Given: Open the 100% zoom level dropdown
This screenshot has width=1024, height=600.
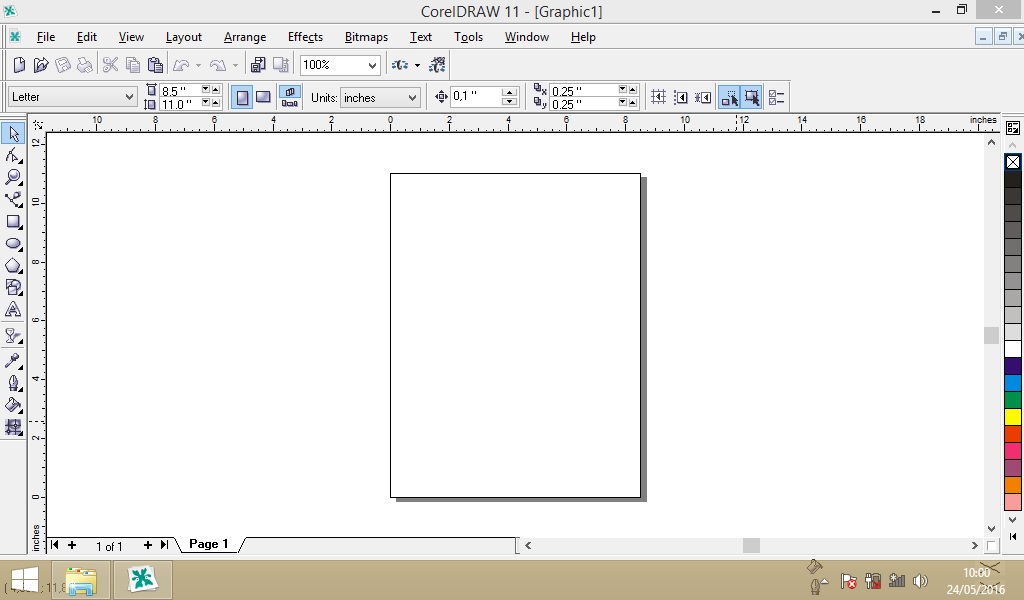Looking at the screenshot, I should 372,65.
